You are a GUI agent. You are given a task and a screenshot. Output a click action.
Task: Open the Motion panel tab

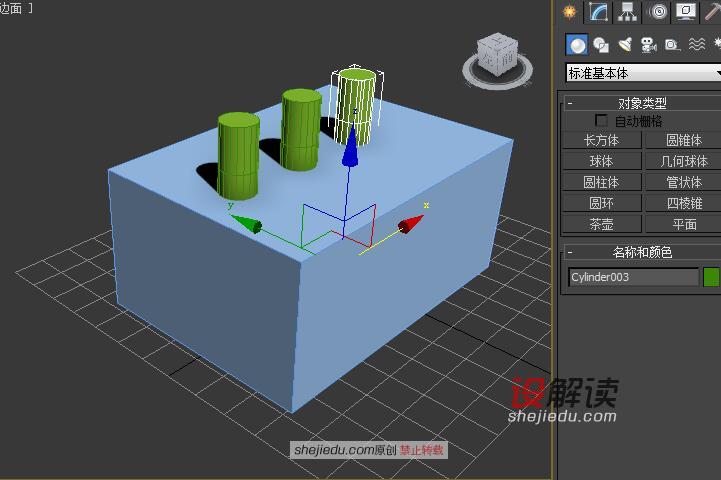coord(658,11)
